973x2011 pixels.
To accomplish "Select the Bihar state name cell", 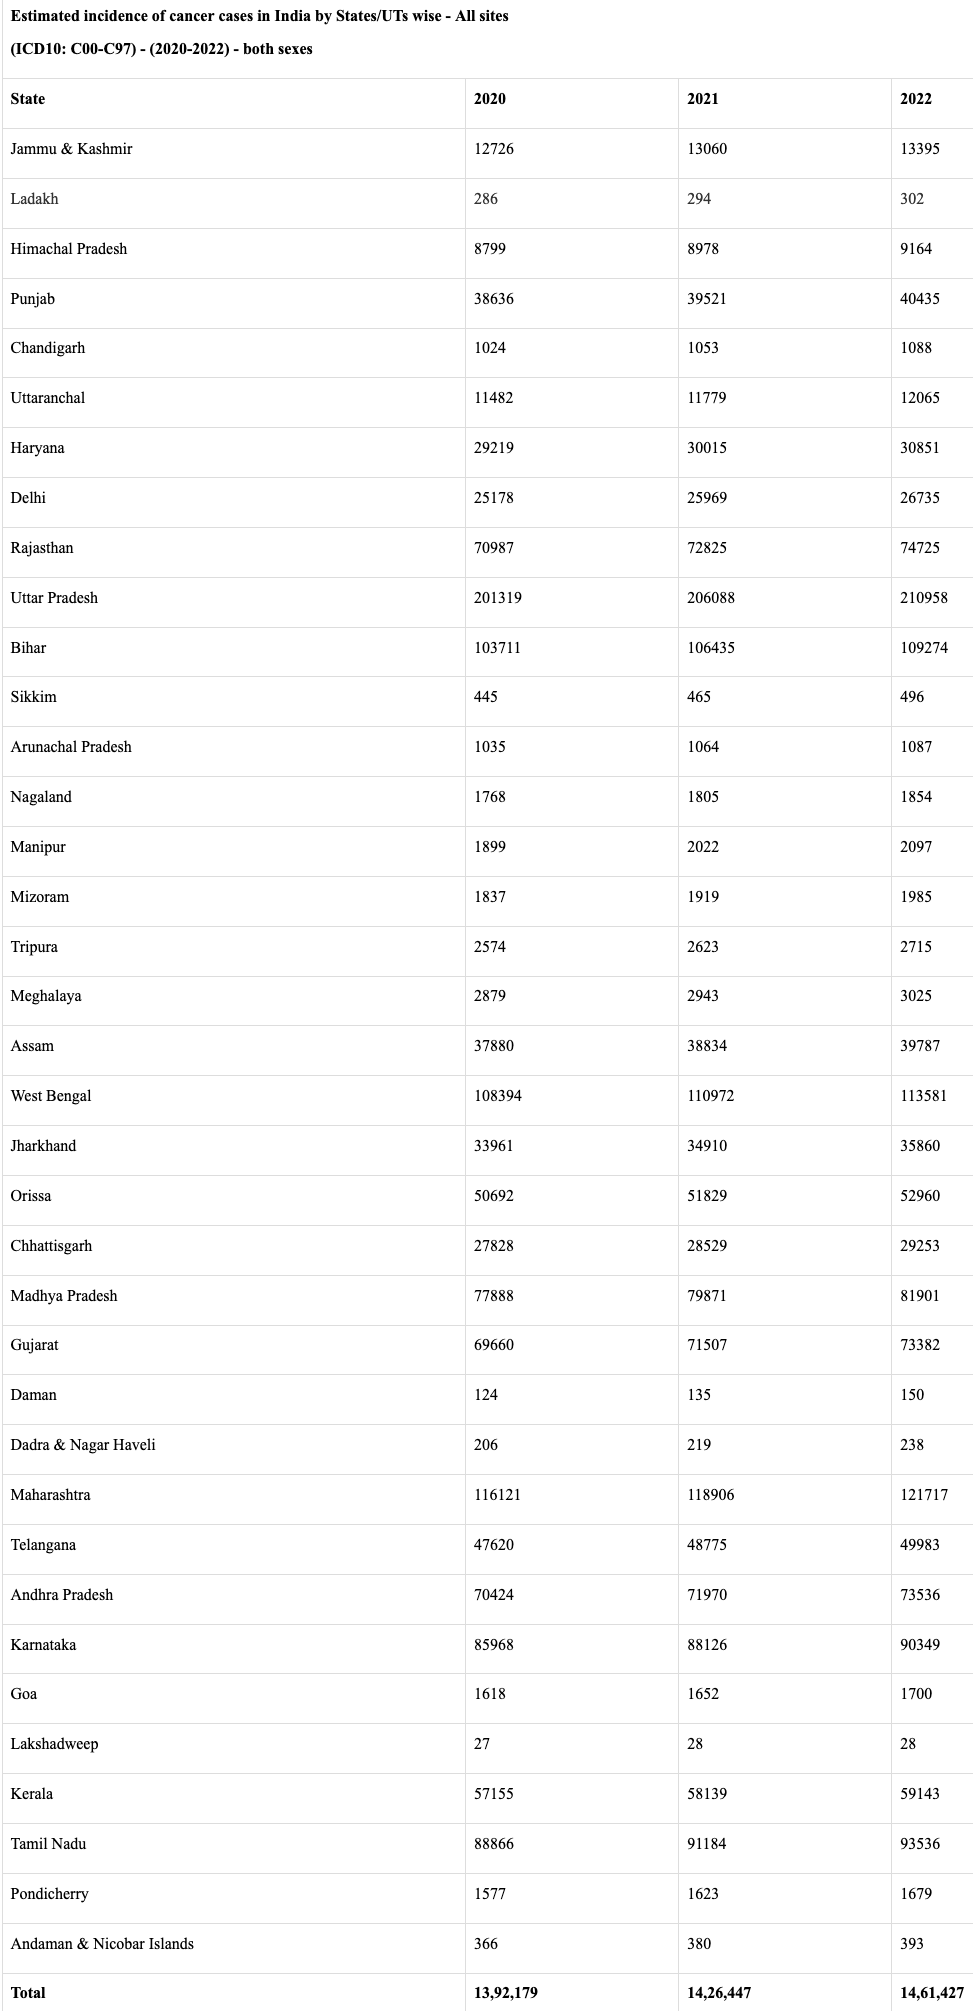I will point(29,648).
